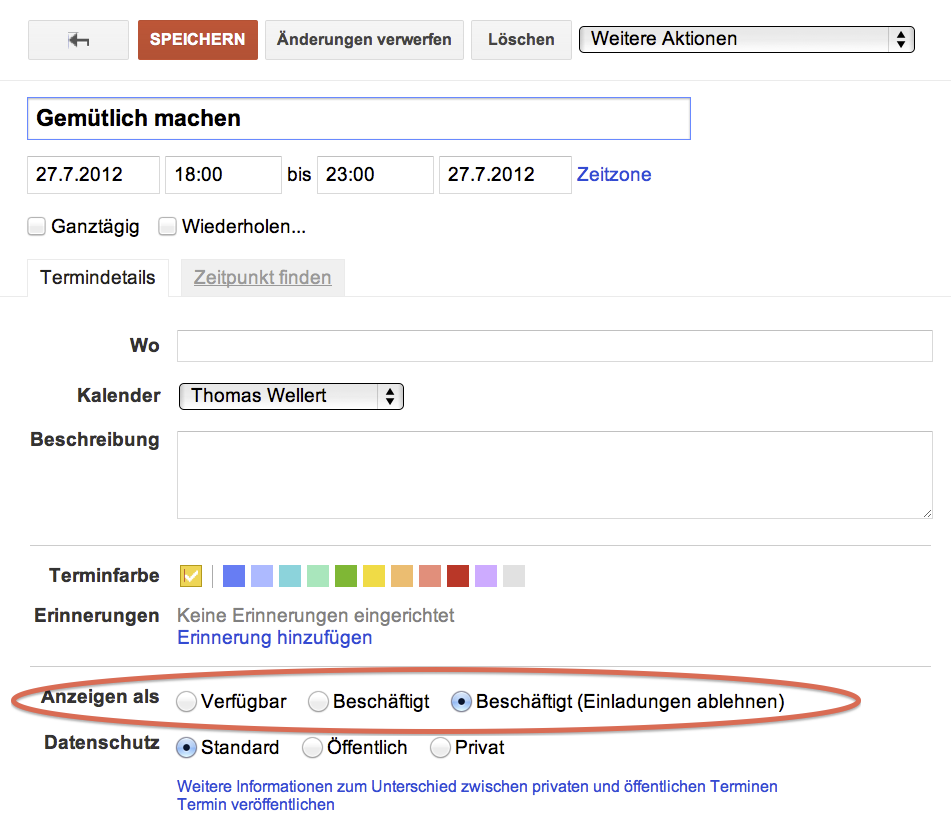The width and height of the screenshot is (951, 831).
Task: Click the SPEICHERN save button
Action: [x=198, y=40]
